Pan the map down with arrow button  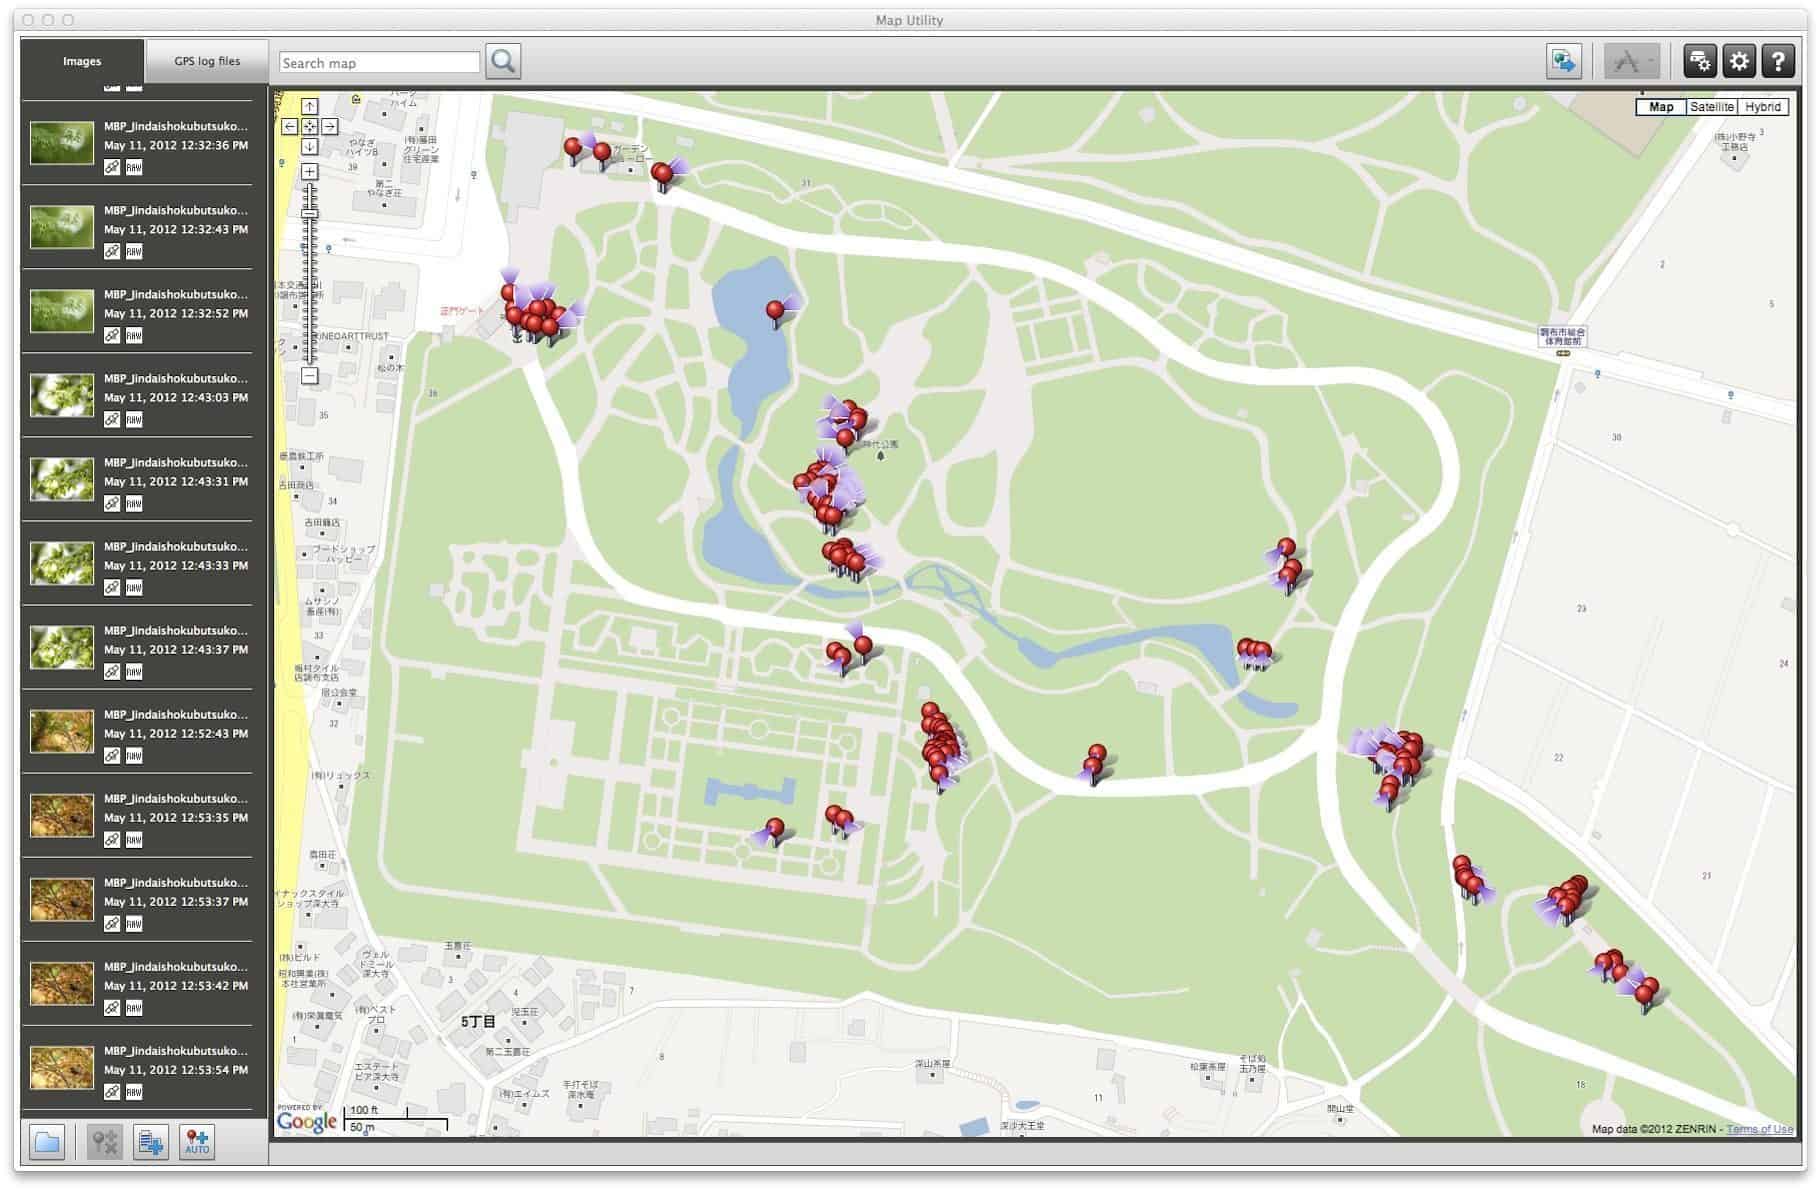click(x=310, y=147)
